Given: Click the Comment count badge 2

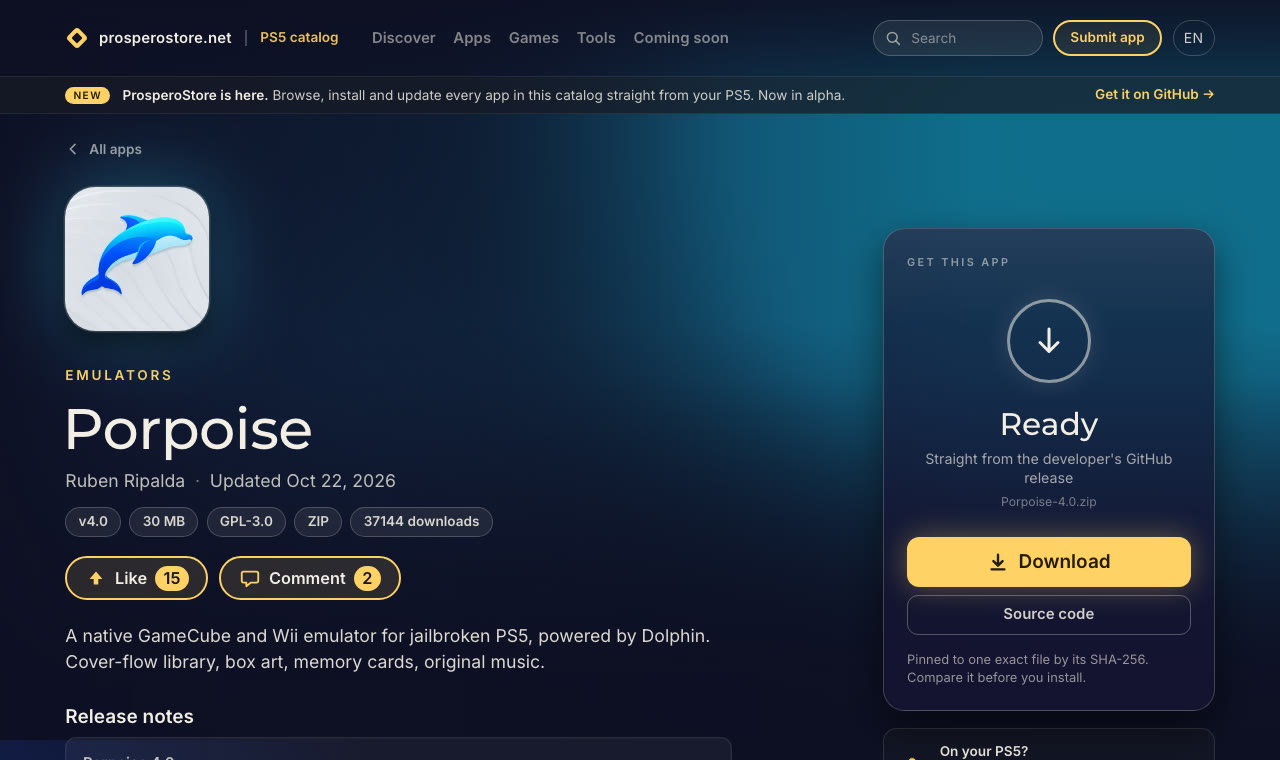Looking at the screenshot, I should (x=367, y=578).
